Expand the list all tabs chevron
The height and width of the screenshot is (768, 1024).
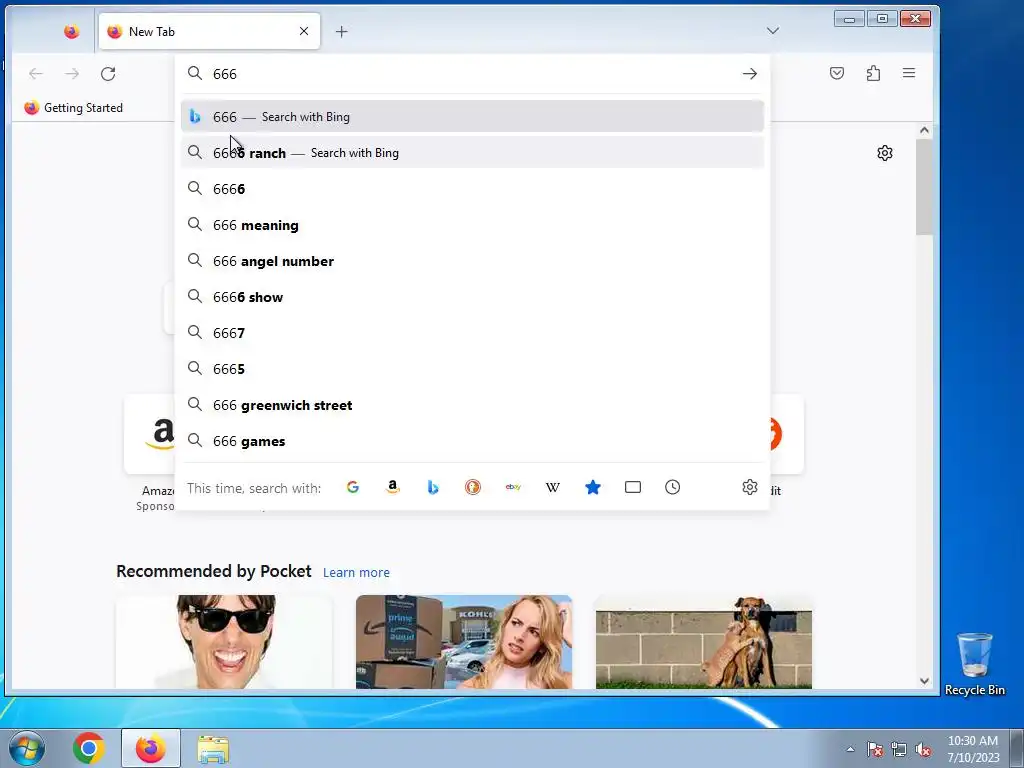tap(773, 31)
